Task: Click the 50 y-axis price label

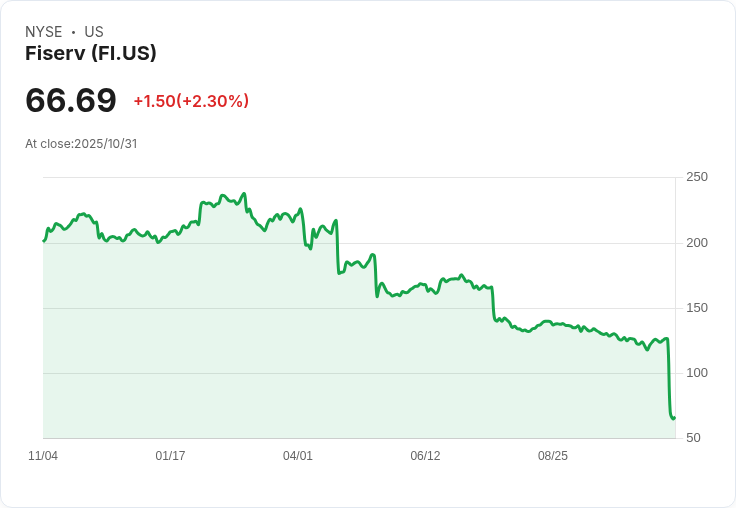Action: [x=693, y=438]
